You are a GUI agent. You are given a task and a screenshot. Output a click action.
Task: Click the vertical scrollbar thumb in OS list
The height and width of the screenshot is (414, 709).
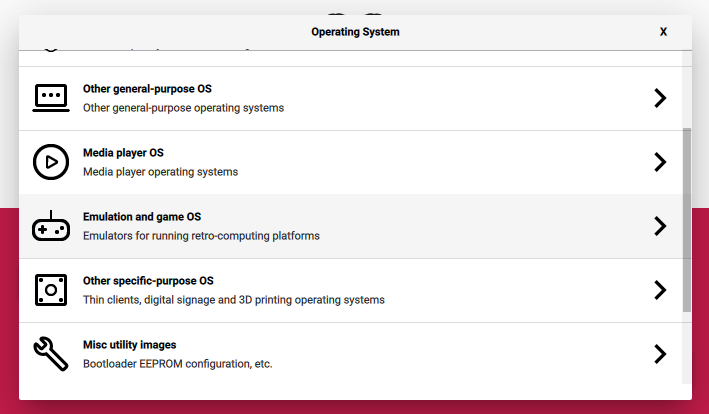click(687, 220)
